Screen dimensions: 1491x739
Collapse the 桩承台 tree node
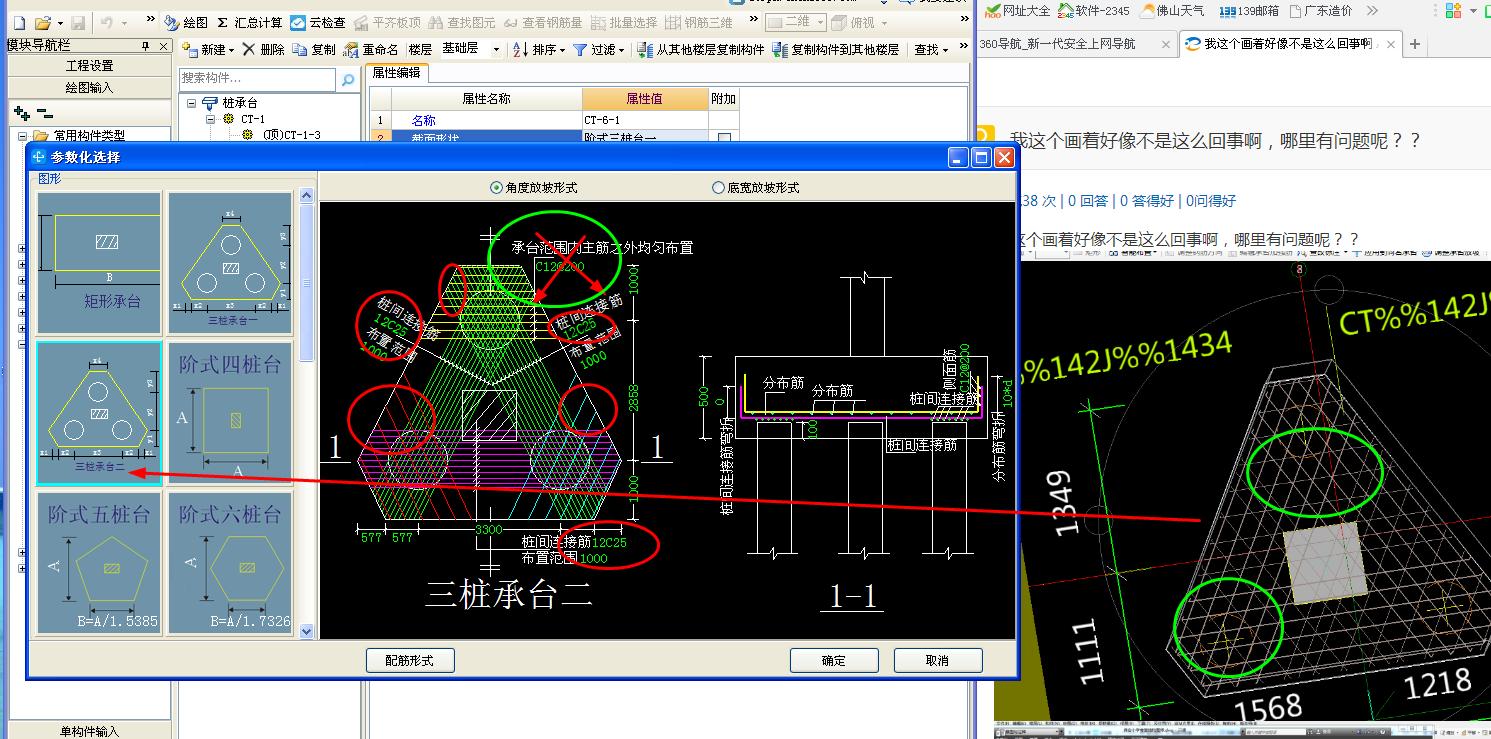[x=192, y=102]
